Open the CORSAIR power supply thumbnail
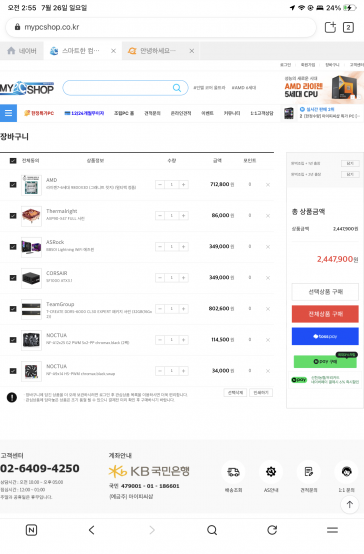Screen dimensions: 364x554 coord(31,278)
